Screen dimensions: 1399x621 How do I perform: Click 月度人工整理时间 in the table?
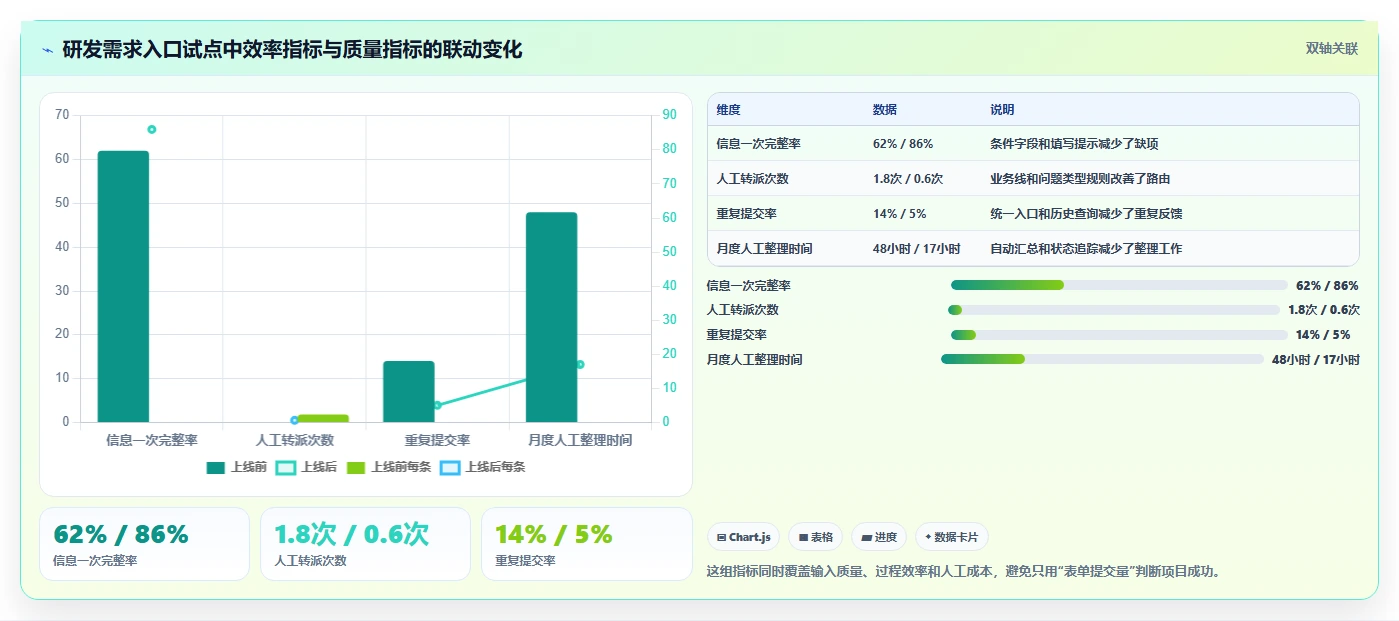(764, 249)
